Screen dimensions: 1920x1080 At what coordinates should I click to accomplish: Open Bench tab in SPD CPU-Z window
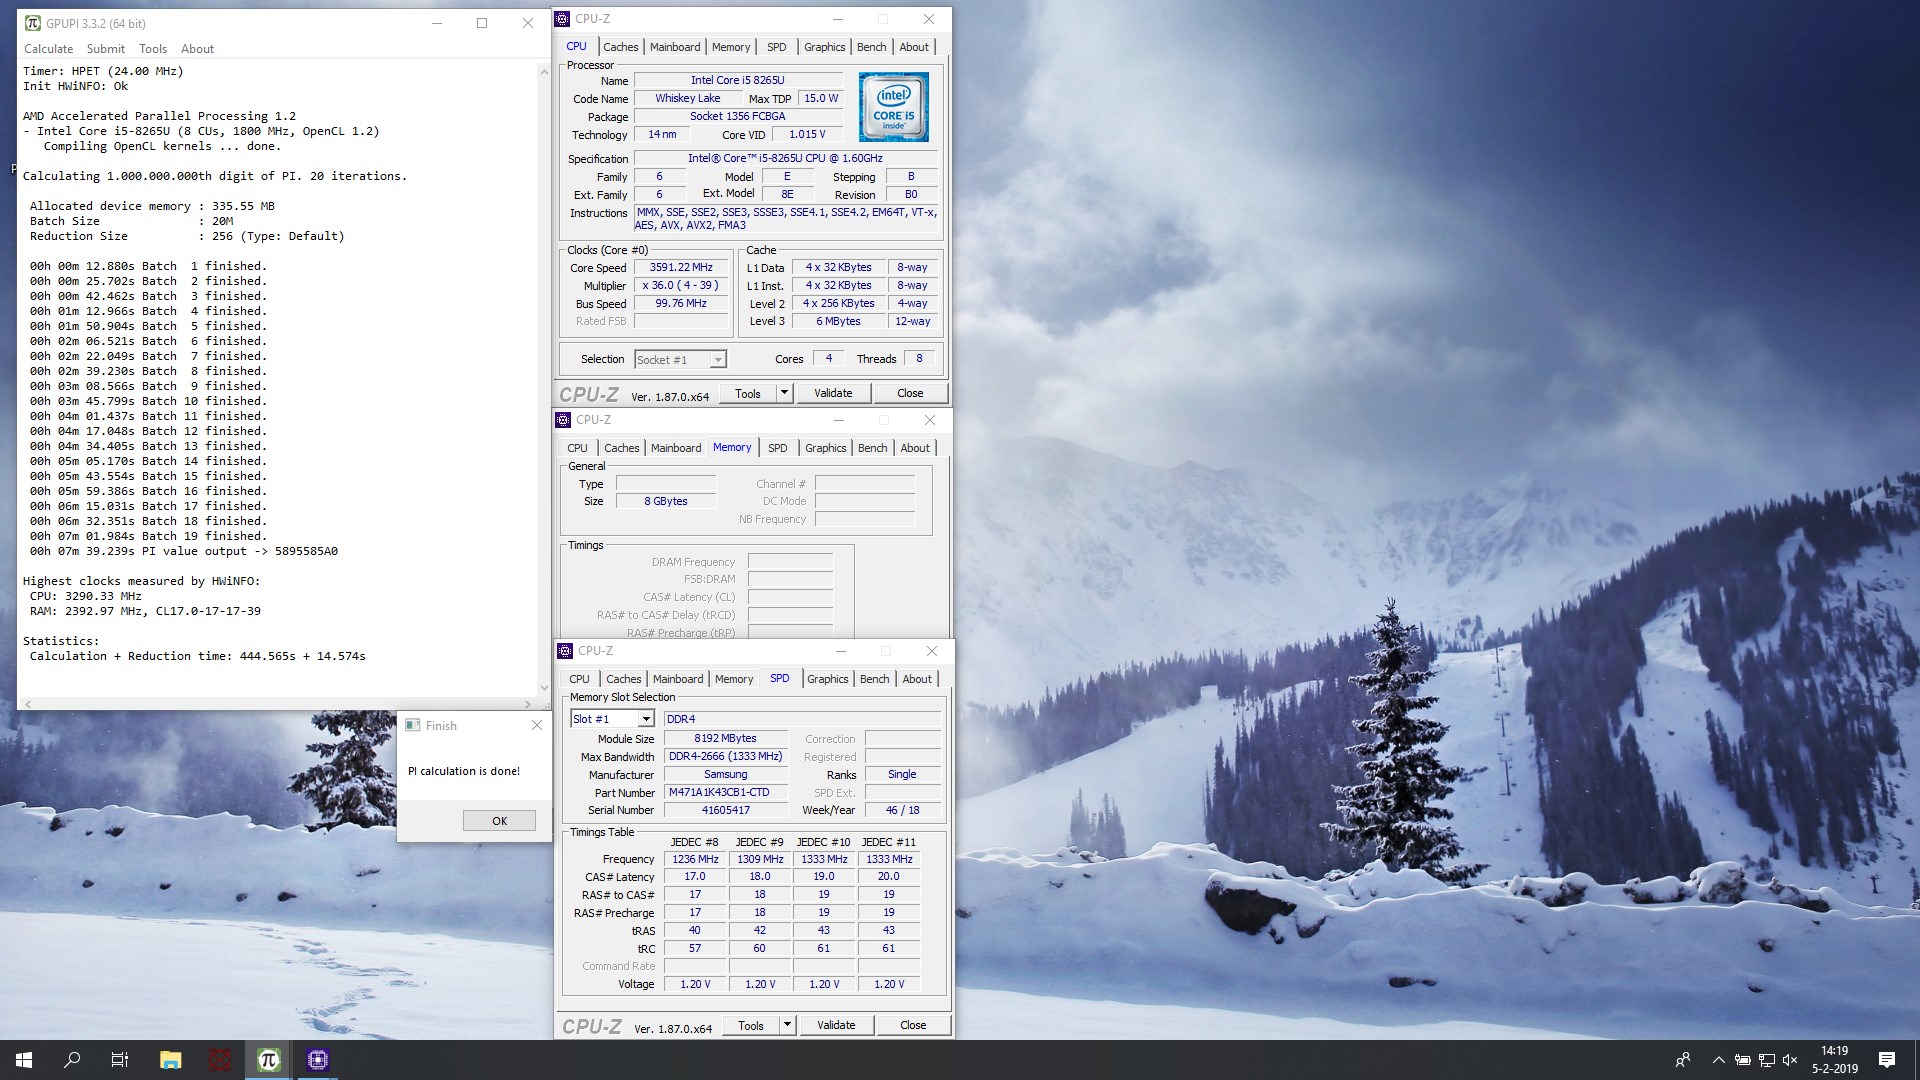click(874, 679)
